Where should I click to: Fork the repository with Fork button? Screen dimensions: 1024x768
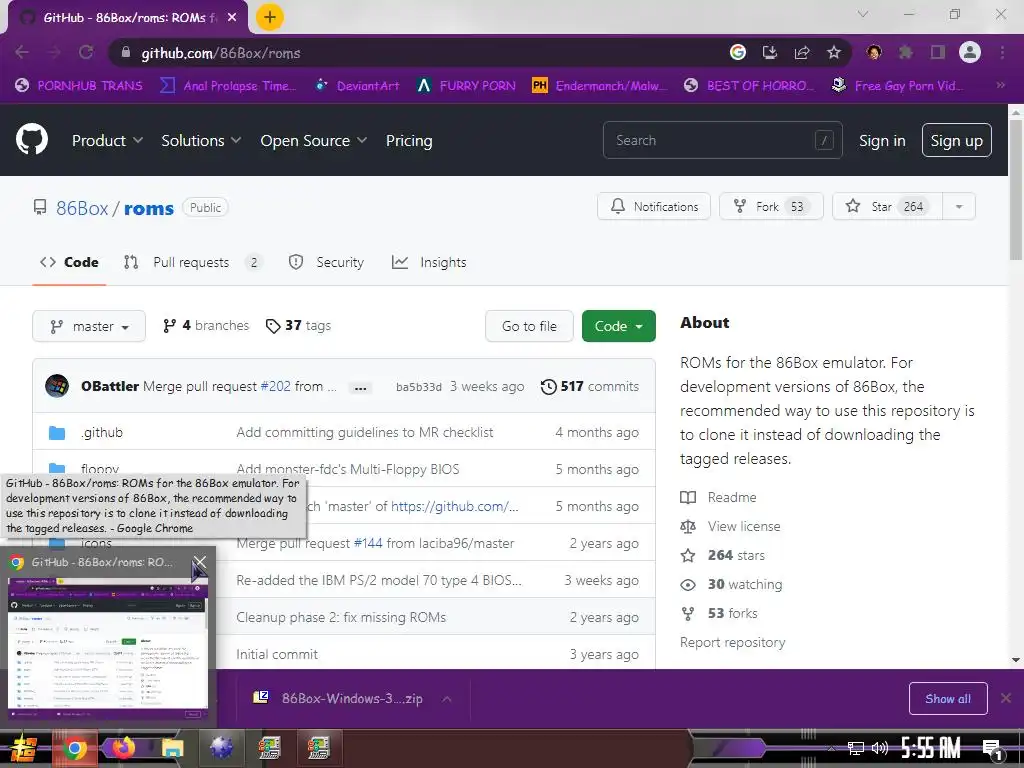tap(771, 206)
